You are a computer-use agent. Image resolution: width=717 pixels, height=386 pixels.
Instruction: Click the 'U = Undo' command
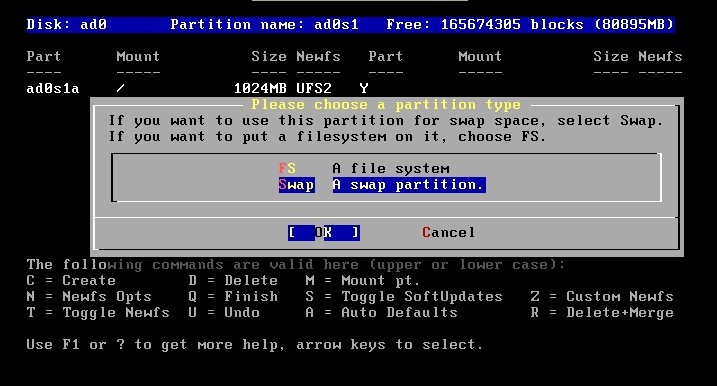pos(224,312)
